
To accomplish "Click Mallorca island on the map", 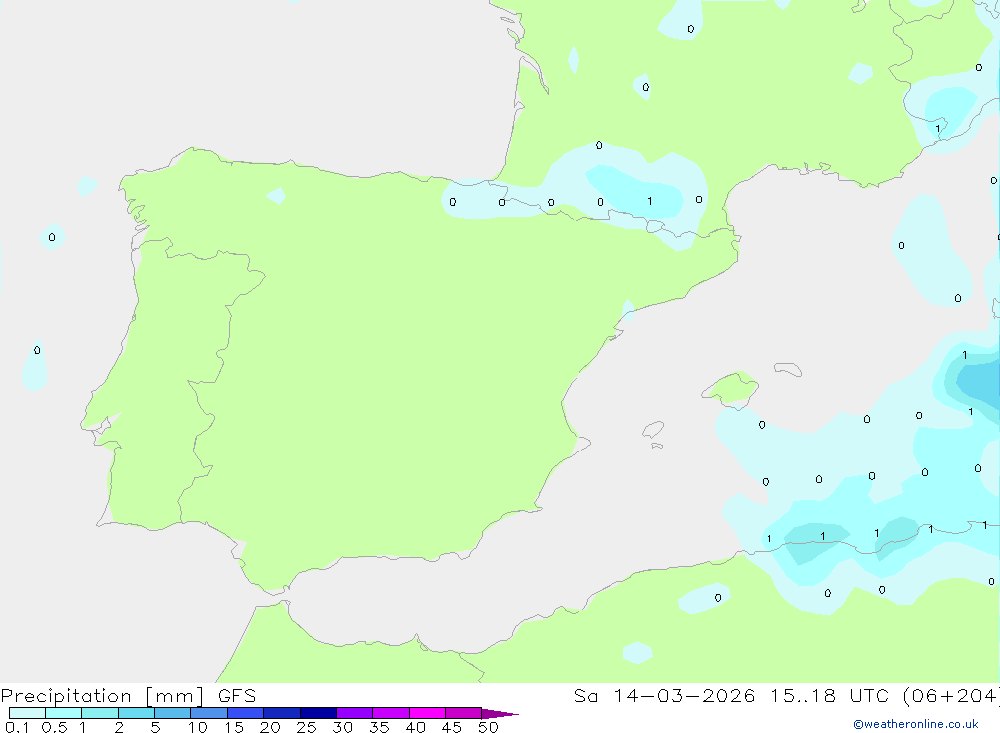I will 731,389.
